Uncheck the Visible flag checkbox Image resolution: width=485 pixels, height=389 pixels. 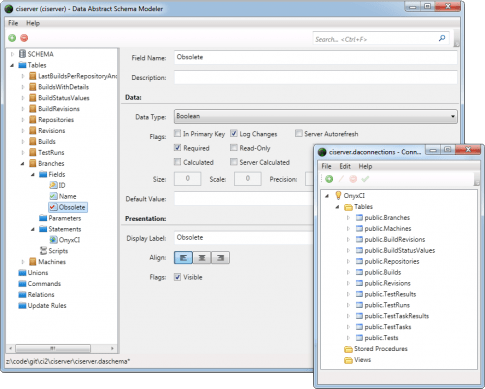(177, 277)
